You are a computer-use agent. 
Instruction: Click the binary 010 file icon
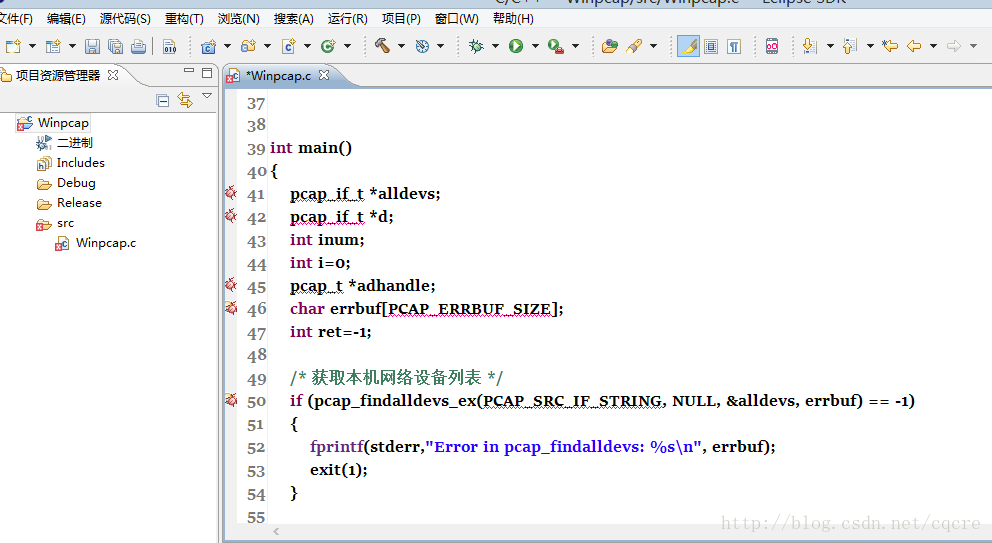click(x=170, y=46)
